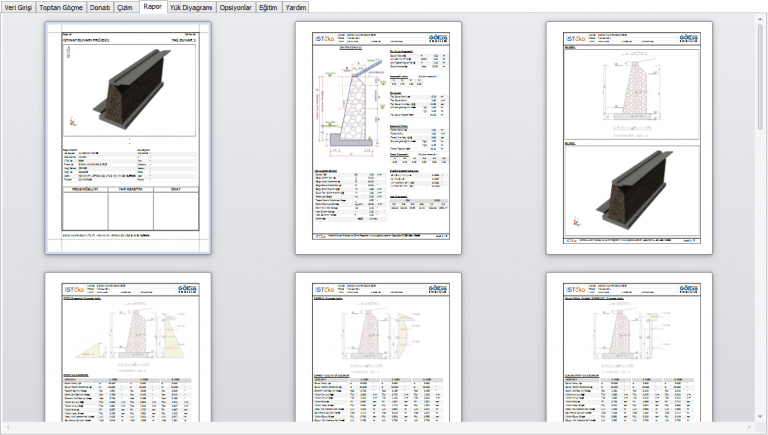Click the horizontal scrollbar right arrow
Screen dimensions: 768x435
tap(751, 428)
